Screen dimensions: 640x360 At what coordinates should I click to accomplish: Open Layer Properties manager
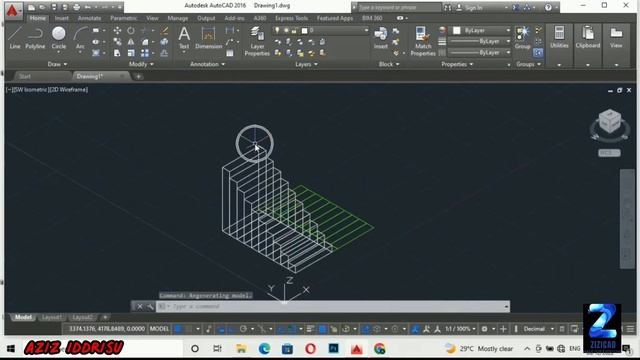(x=257, y=41)
